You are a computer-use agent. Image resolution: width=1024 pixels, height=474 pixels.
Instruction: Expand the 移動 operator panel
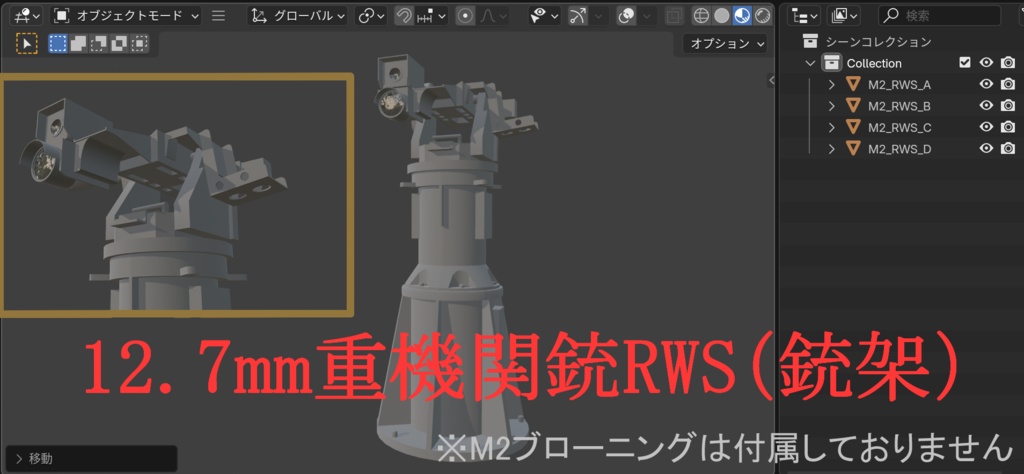pyautogui.click(x=91, y=458)
